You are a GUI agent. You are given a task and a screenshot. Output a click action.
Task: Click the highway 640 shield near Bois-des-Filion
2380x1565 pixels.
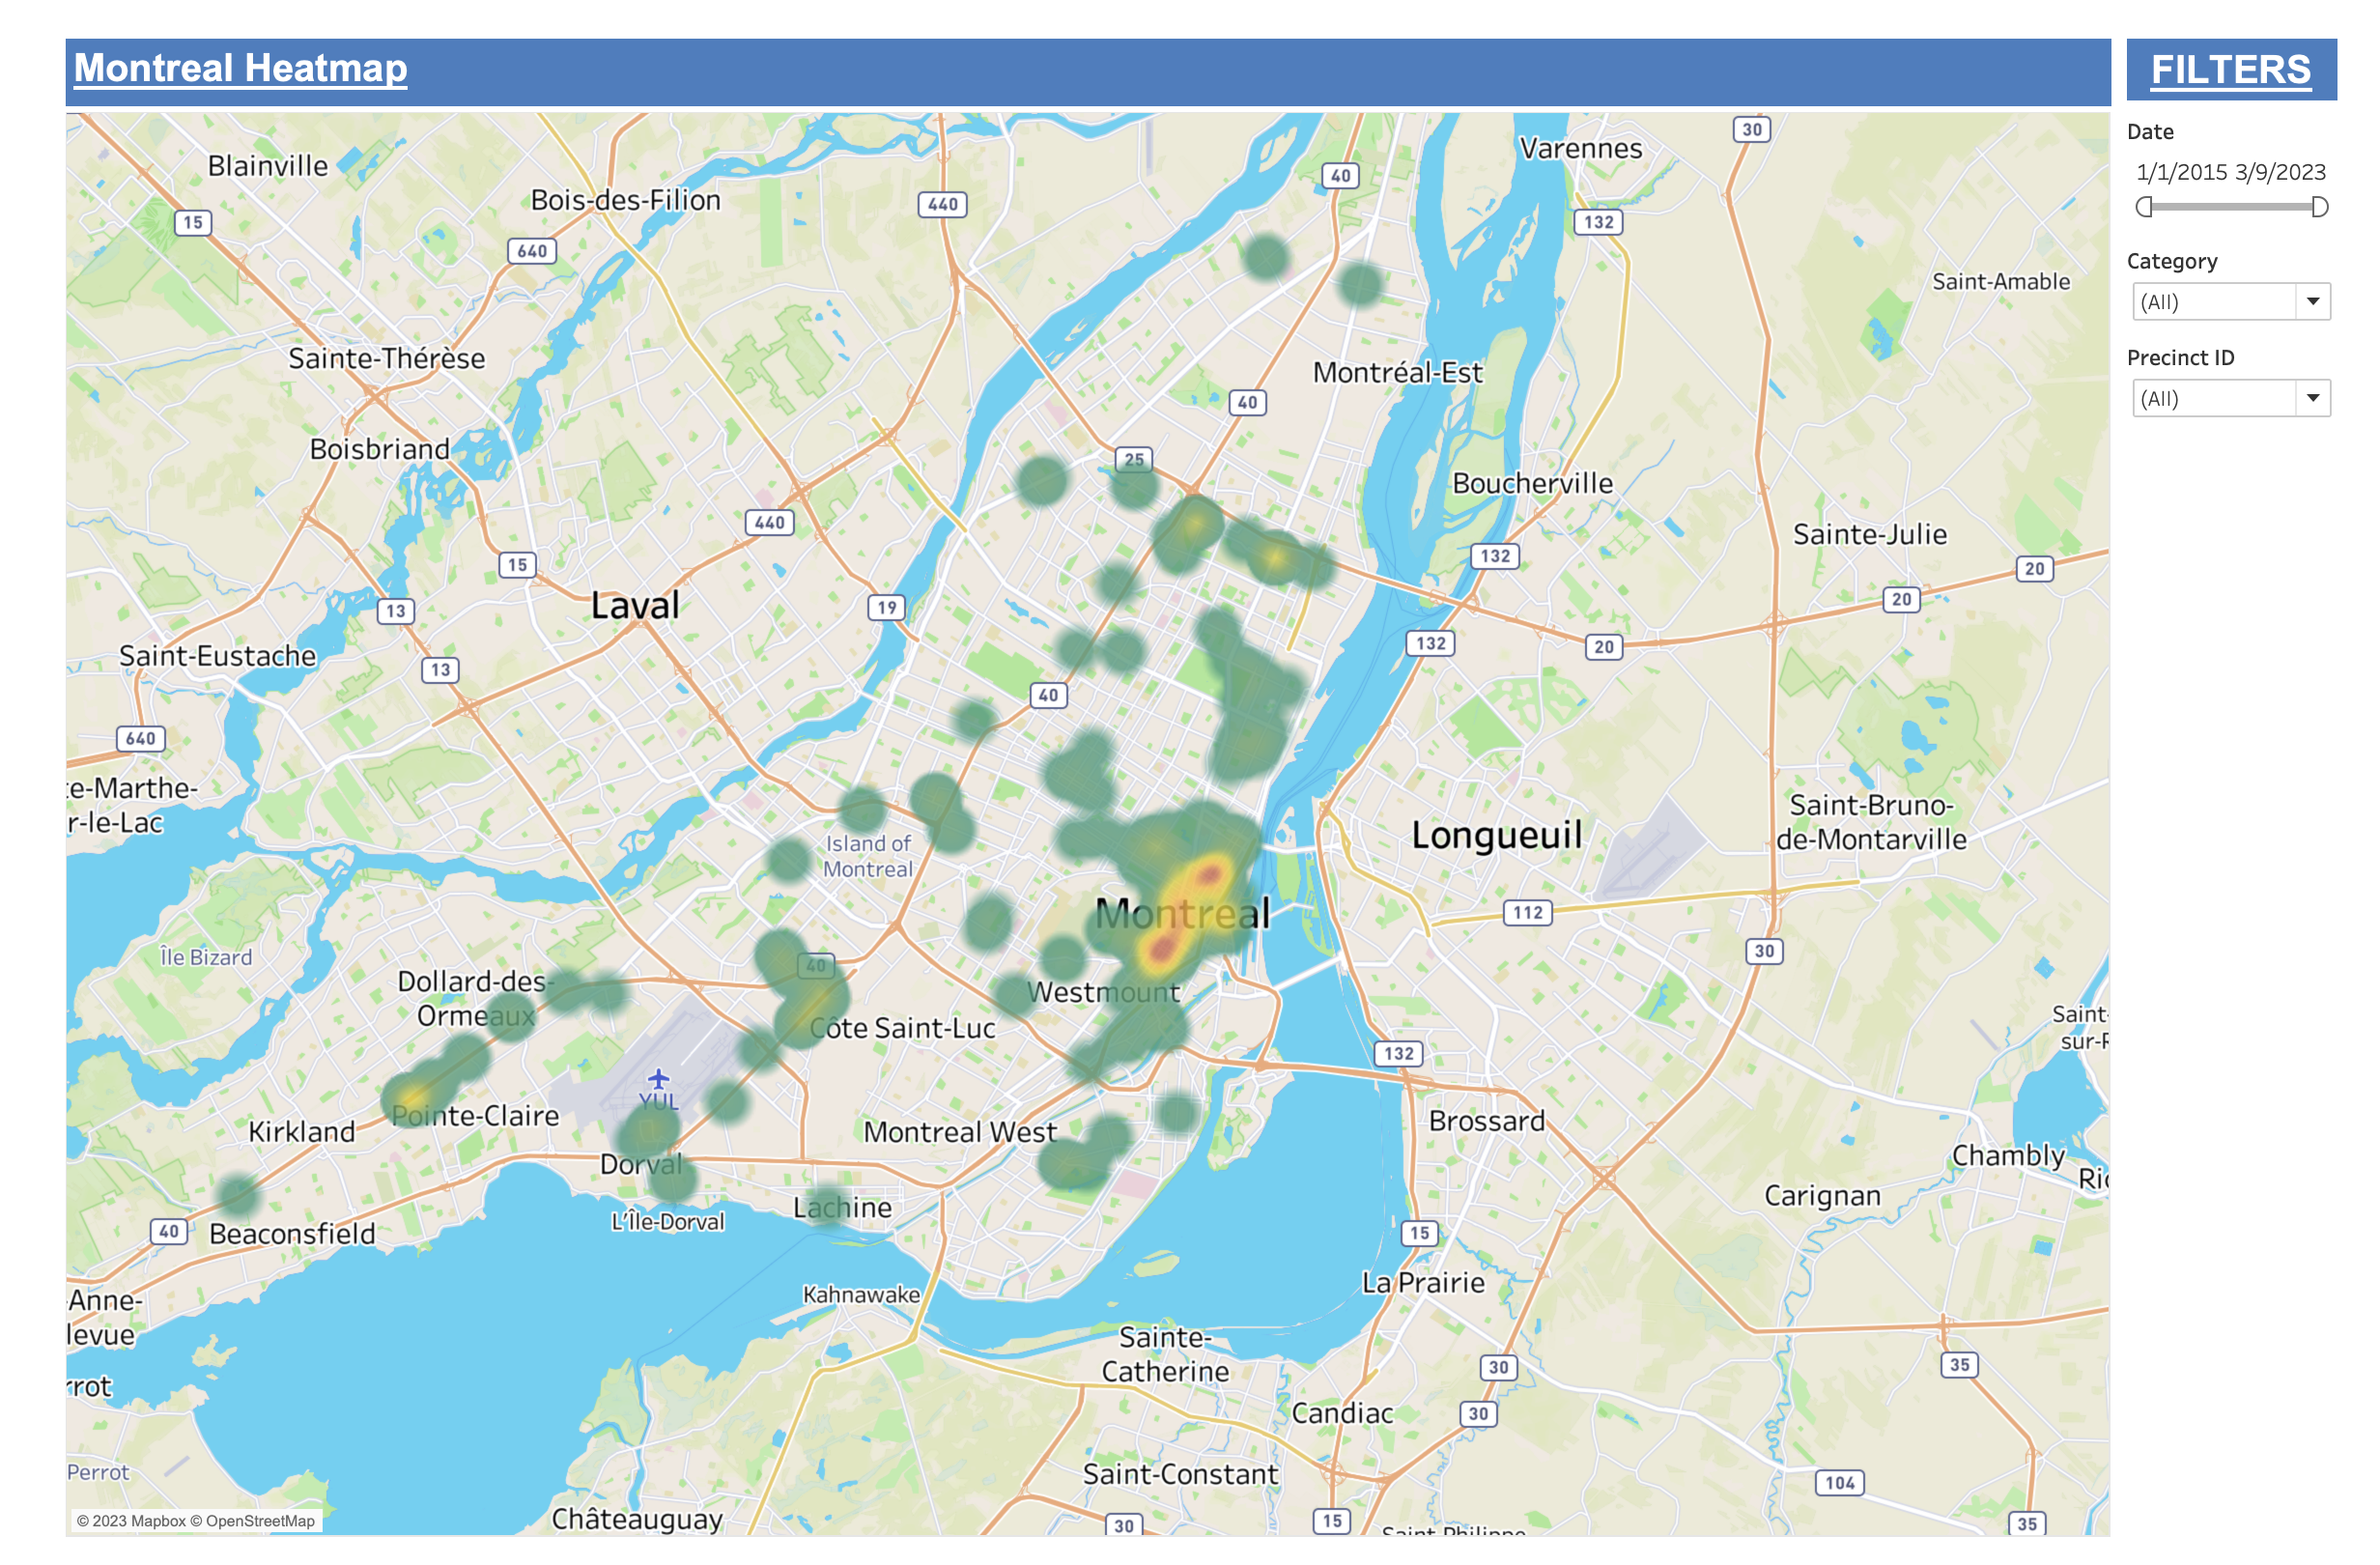(x=532, y=251)
